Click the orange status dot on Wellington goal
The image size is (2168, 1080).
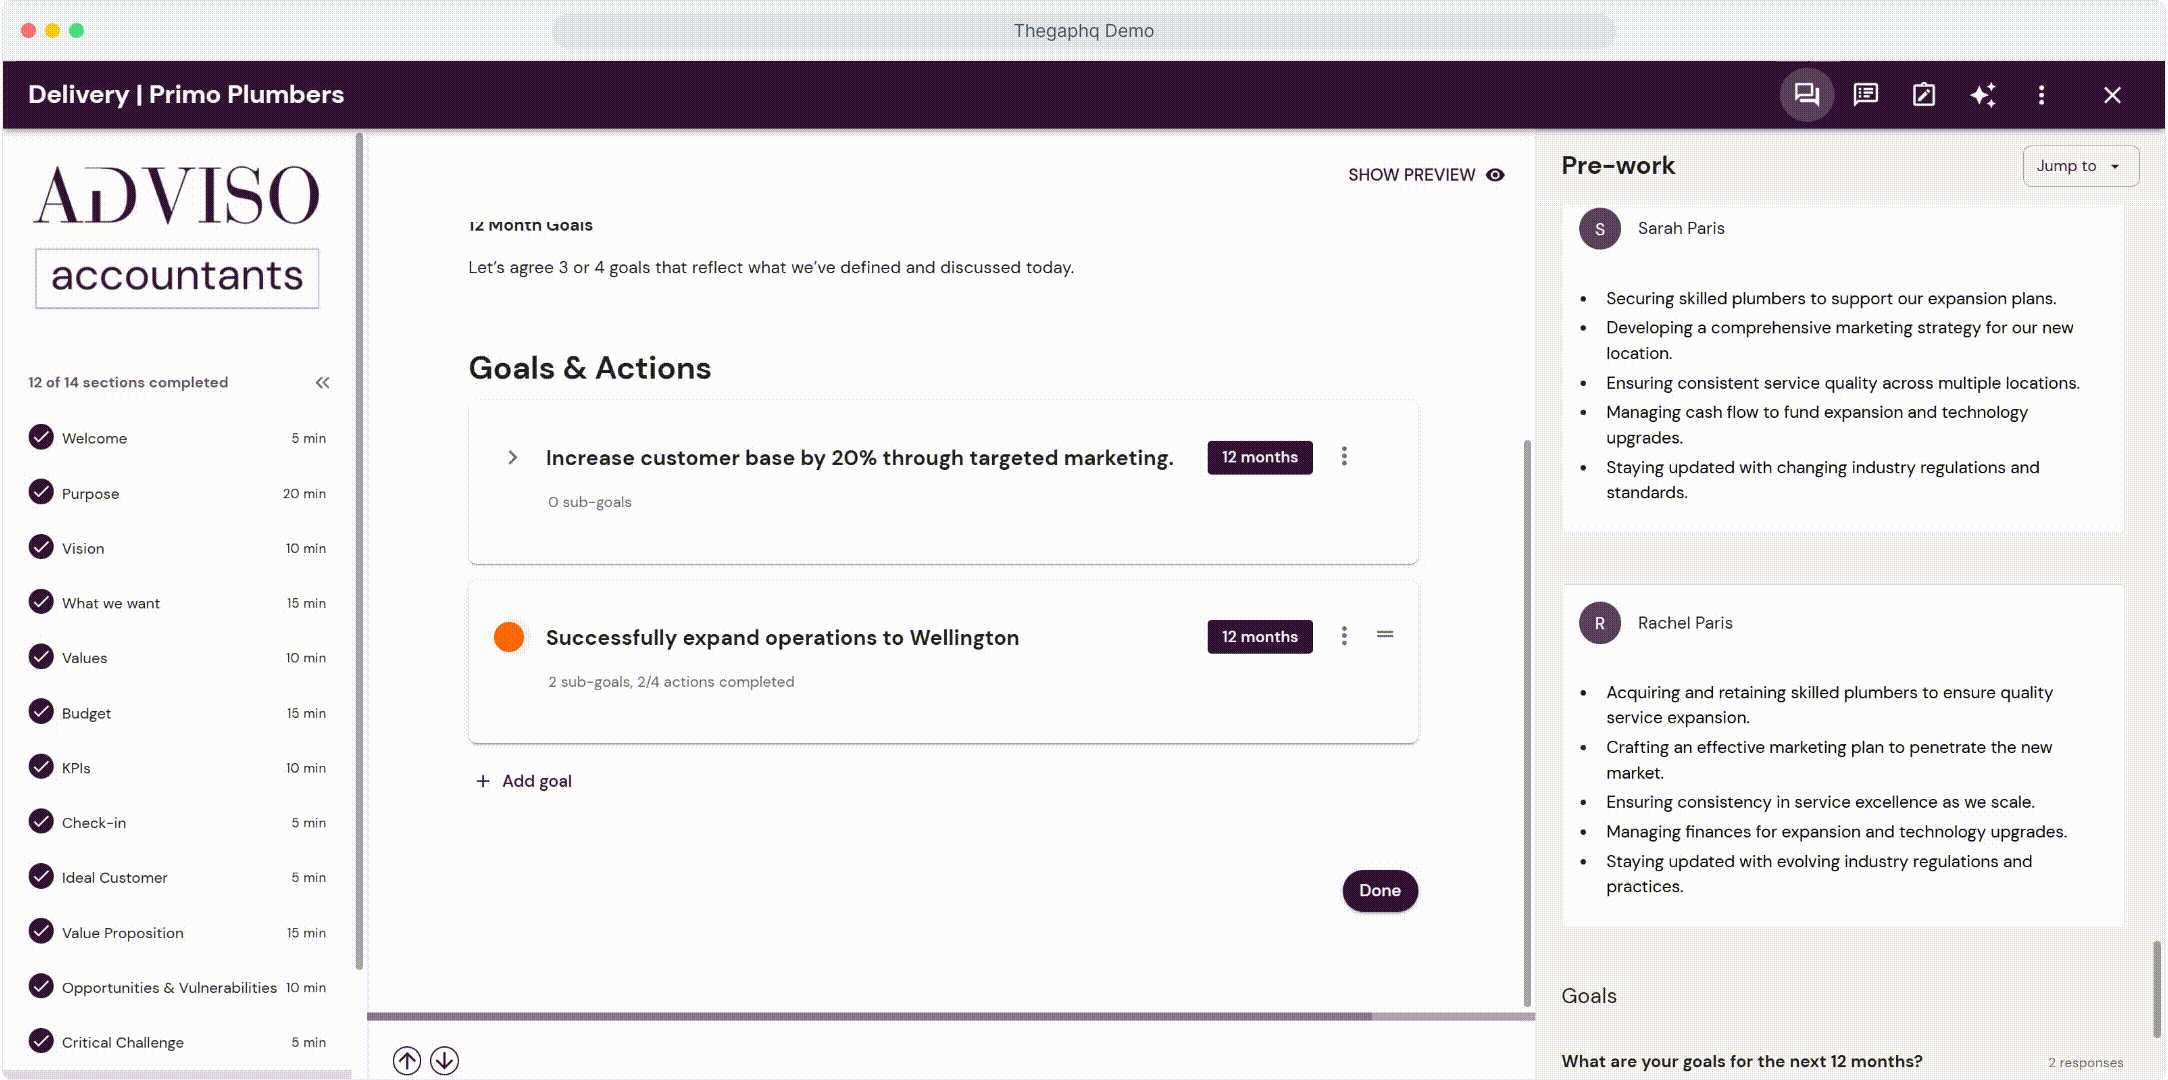pos(509,636)
